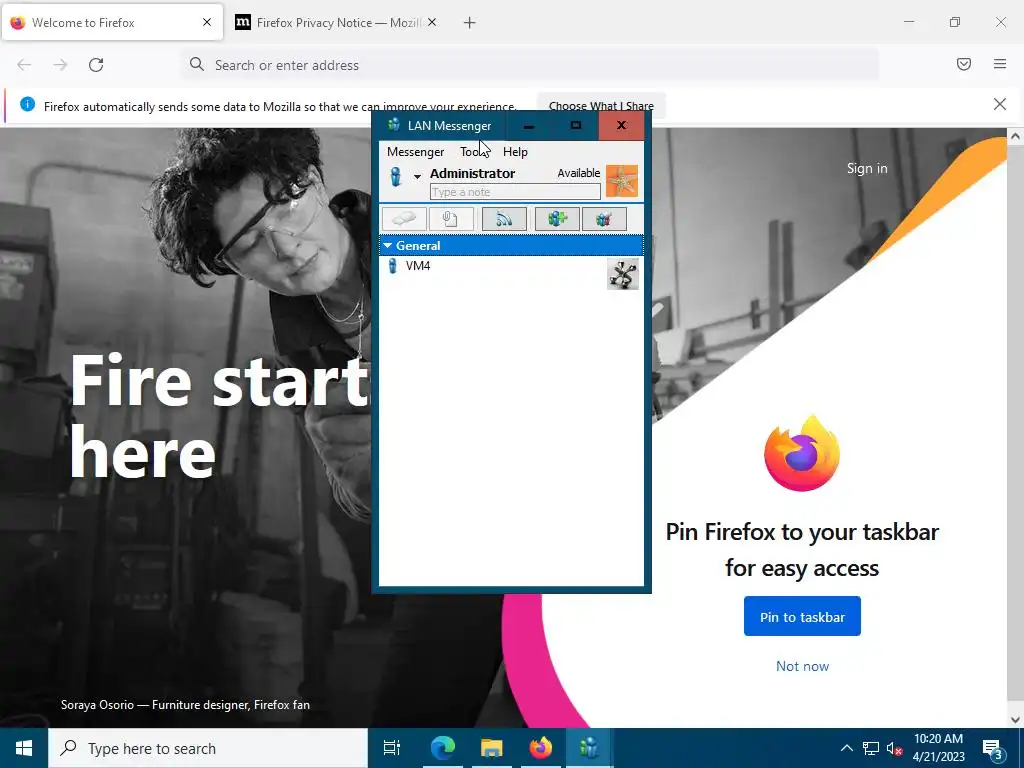Open a new Firefox tab

(x=470, y=23)
